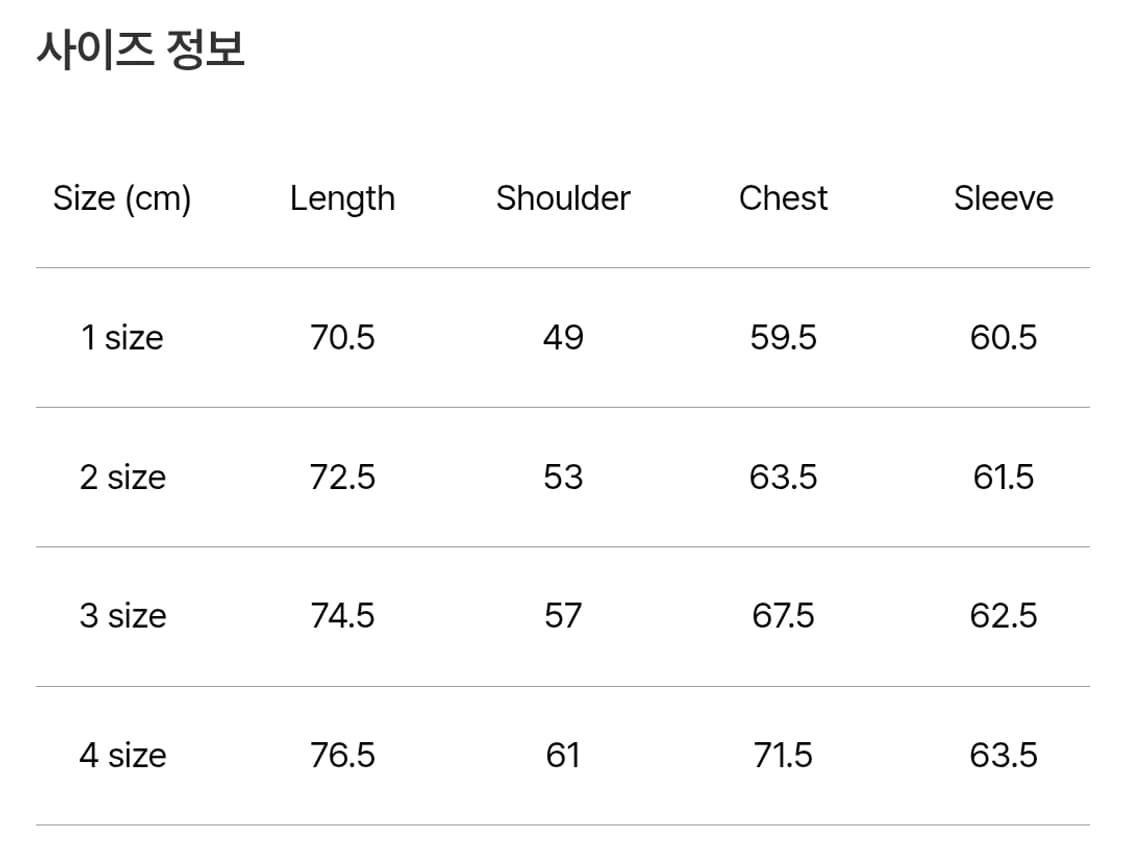This screenshot has height=845, width=1125.
Task: Select sleeve value 61.5
Action: 1003,477
